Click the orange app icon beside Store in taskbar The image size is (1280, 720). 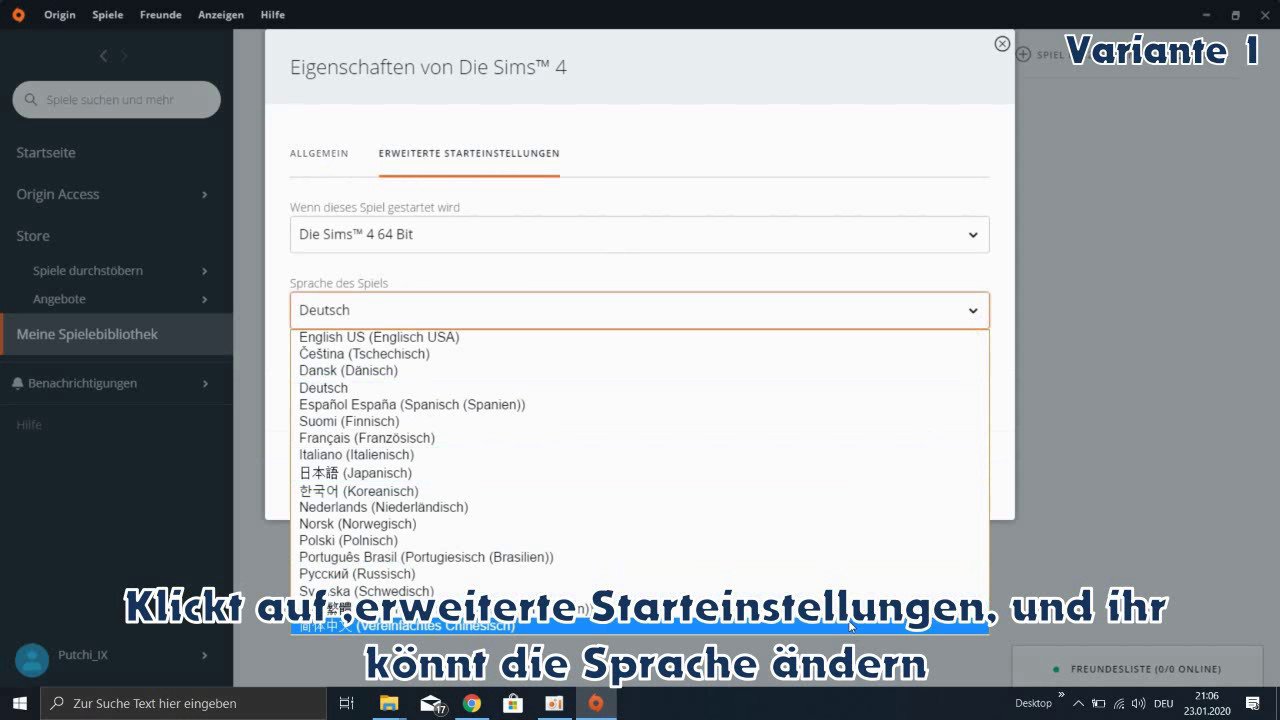tap(554, 703)
